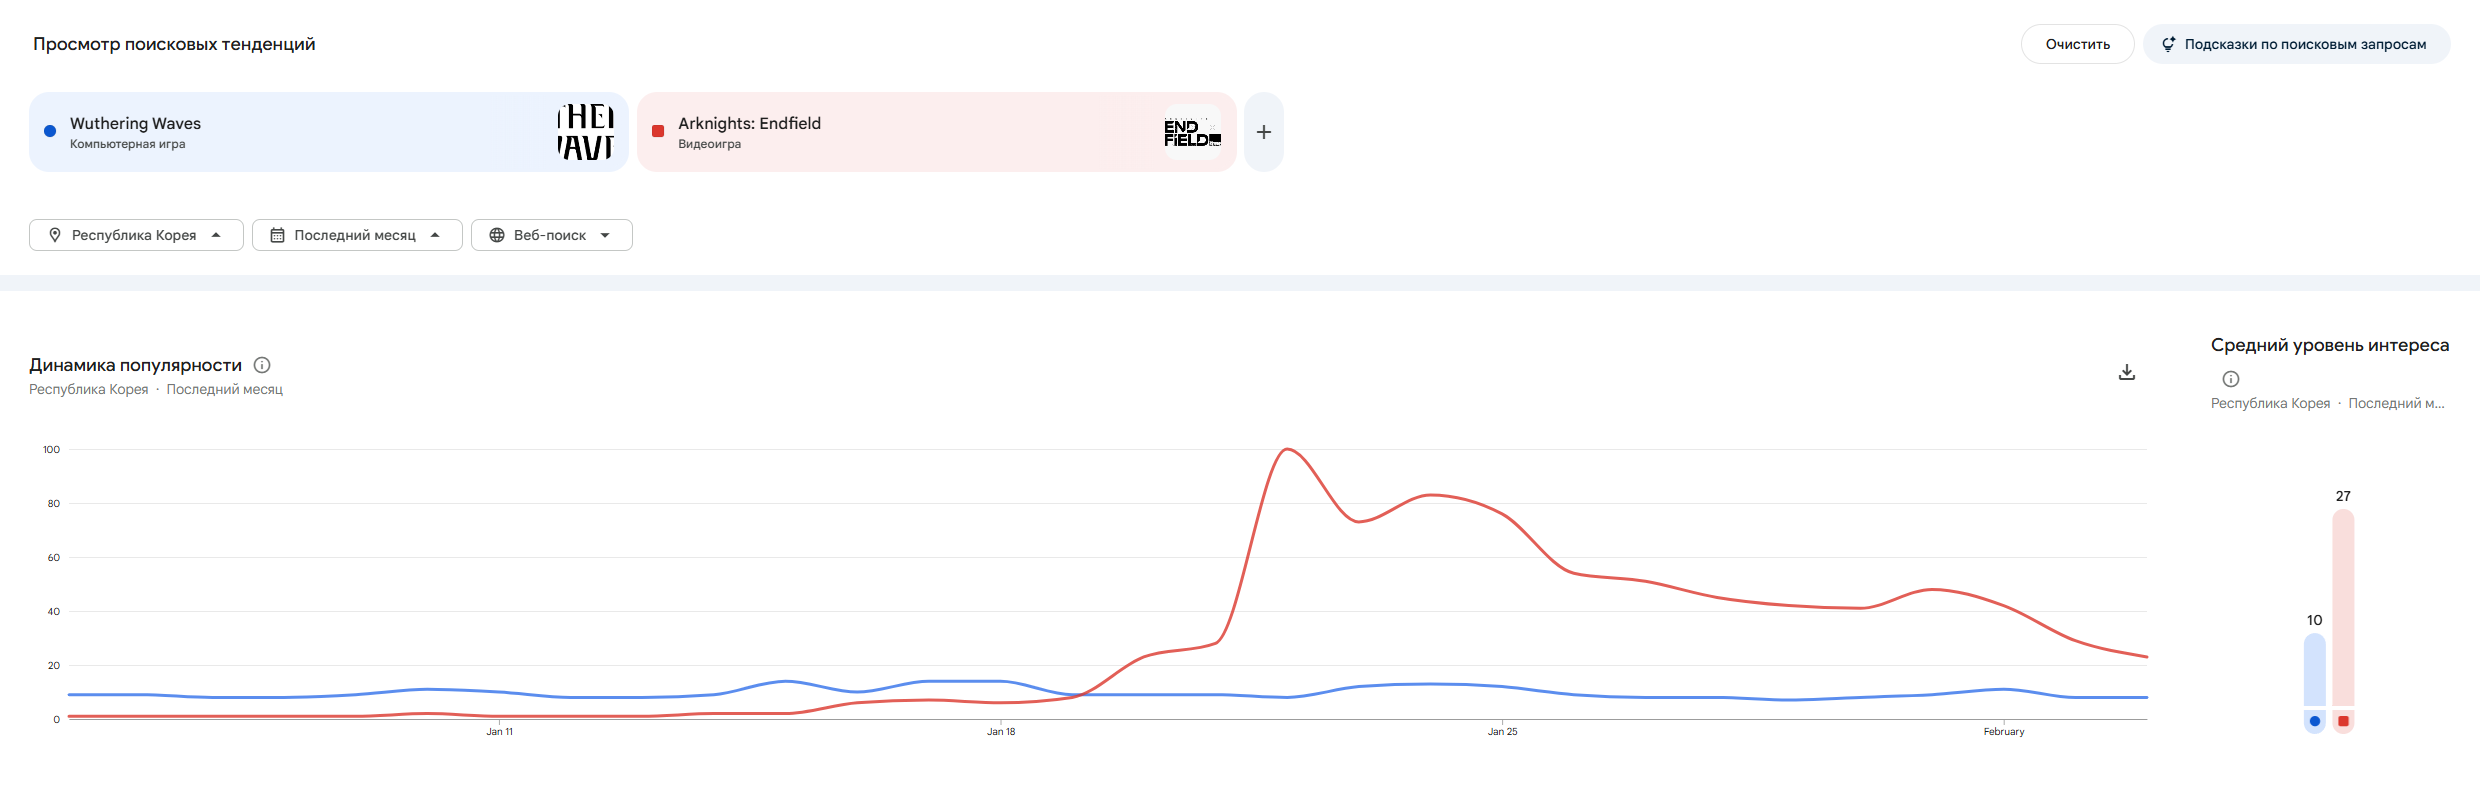This screenshot has height=786, width=2480.
Task: Open Подсказки по поисковым запросам
Action: pyautogui.click(x=2296, y=44)
